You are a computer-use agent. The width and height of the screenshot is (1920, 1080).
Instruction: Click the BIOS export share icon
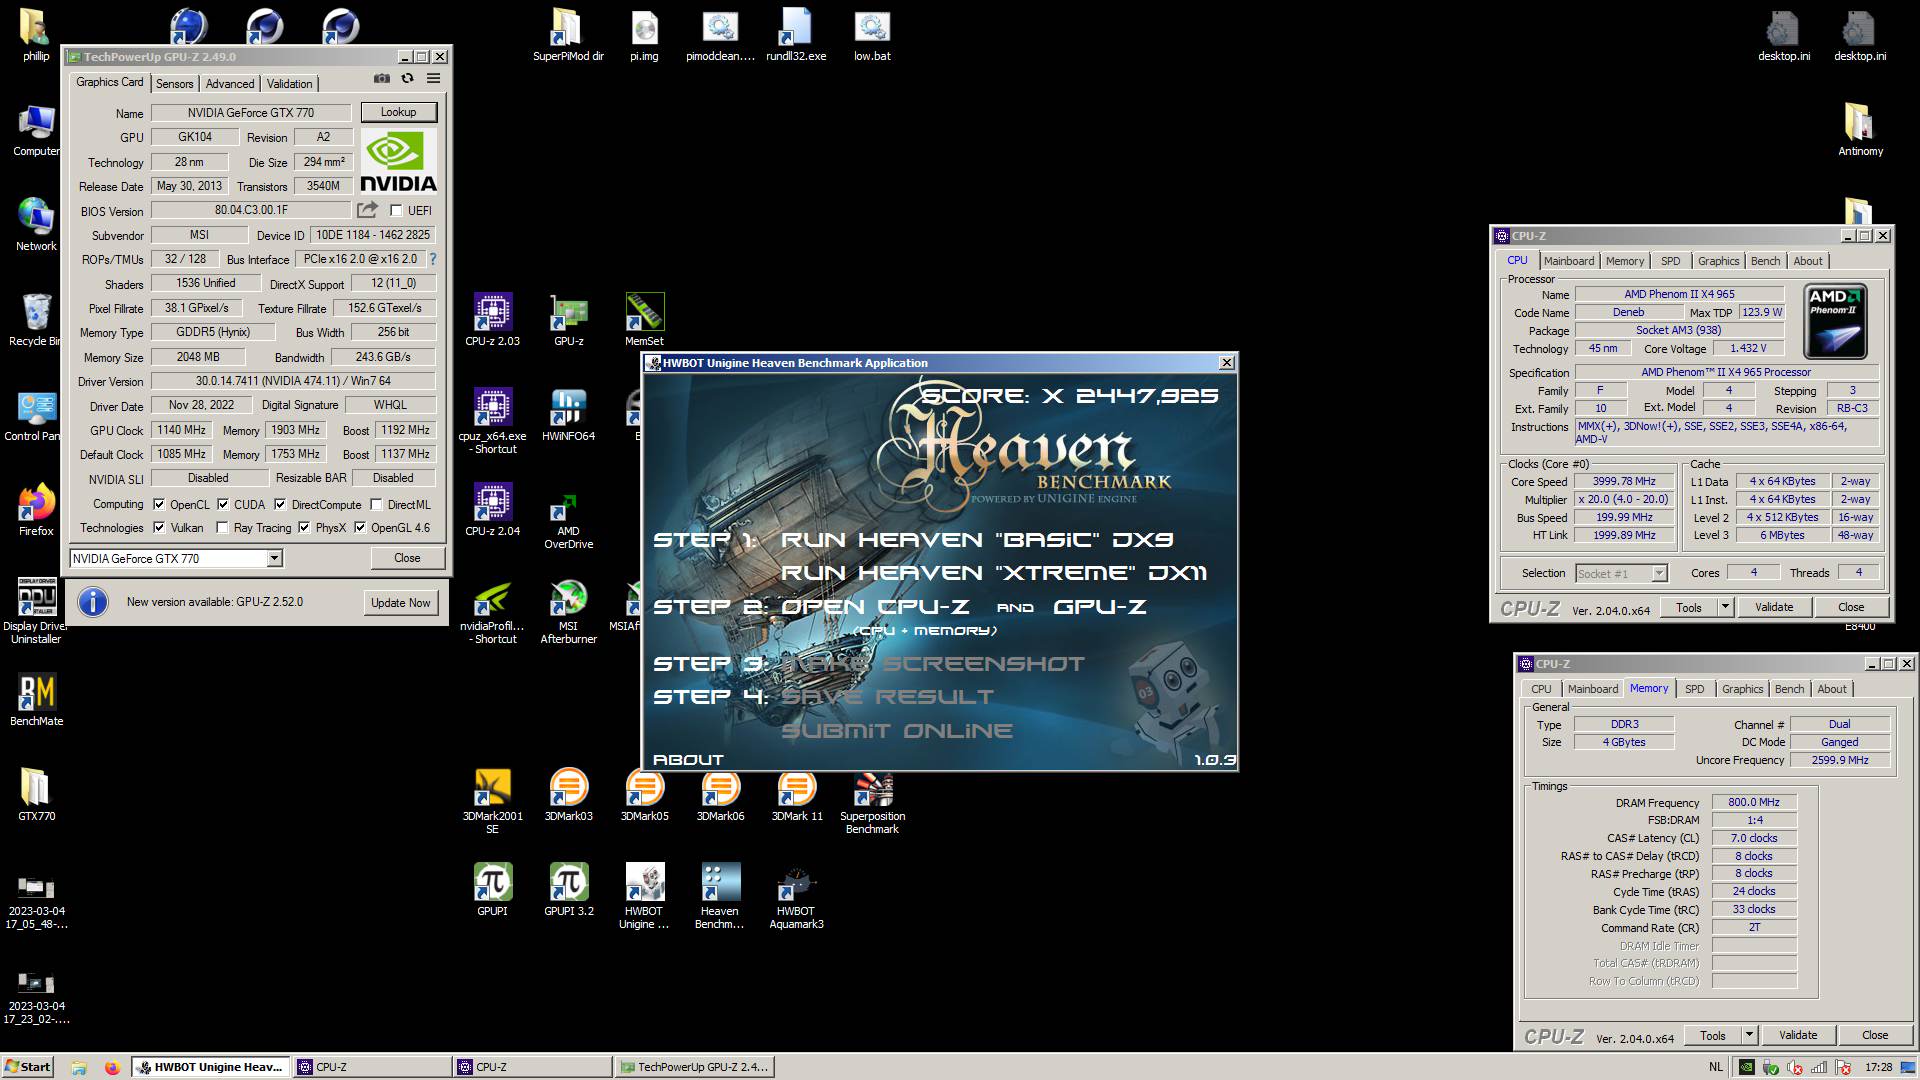click(x=367, y=210)
